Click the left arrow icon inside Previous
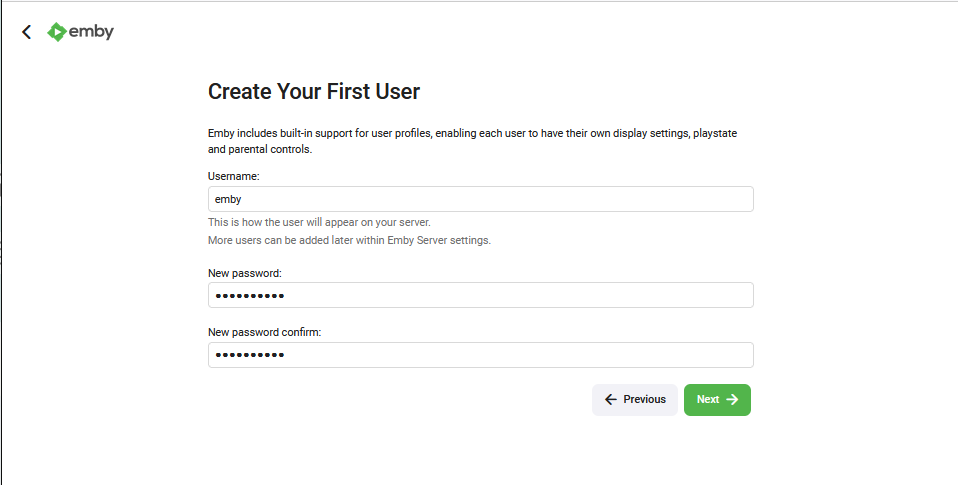Image resolution: width=958 pixels, height=485 pixels. (610, 399)
